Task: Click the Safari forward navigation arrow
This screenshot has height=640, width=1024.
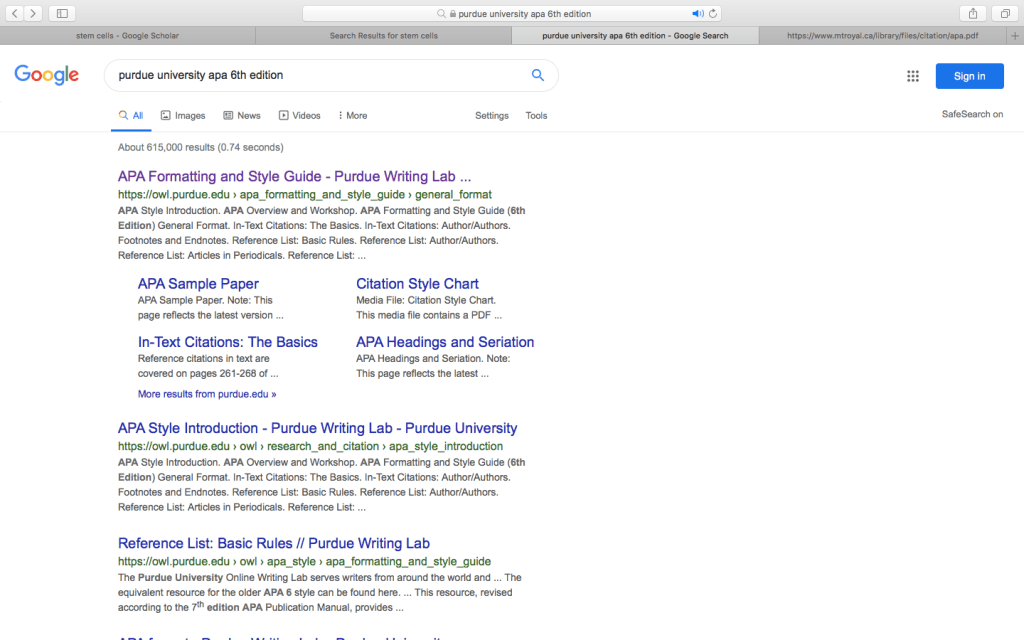Action: 33,13
